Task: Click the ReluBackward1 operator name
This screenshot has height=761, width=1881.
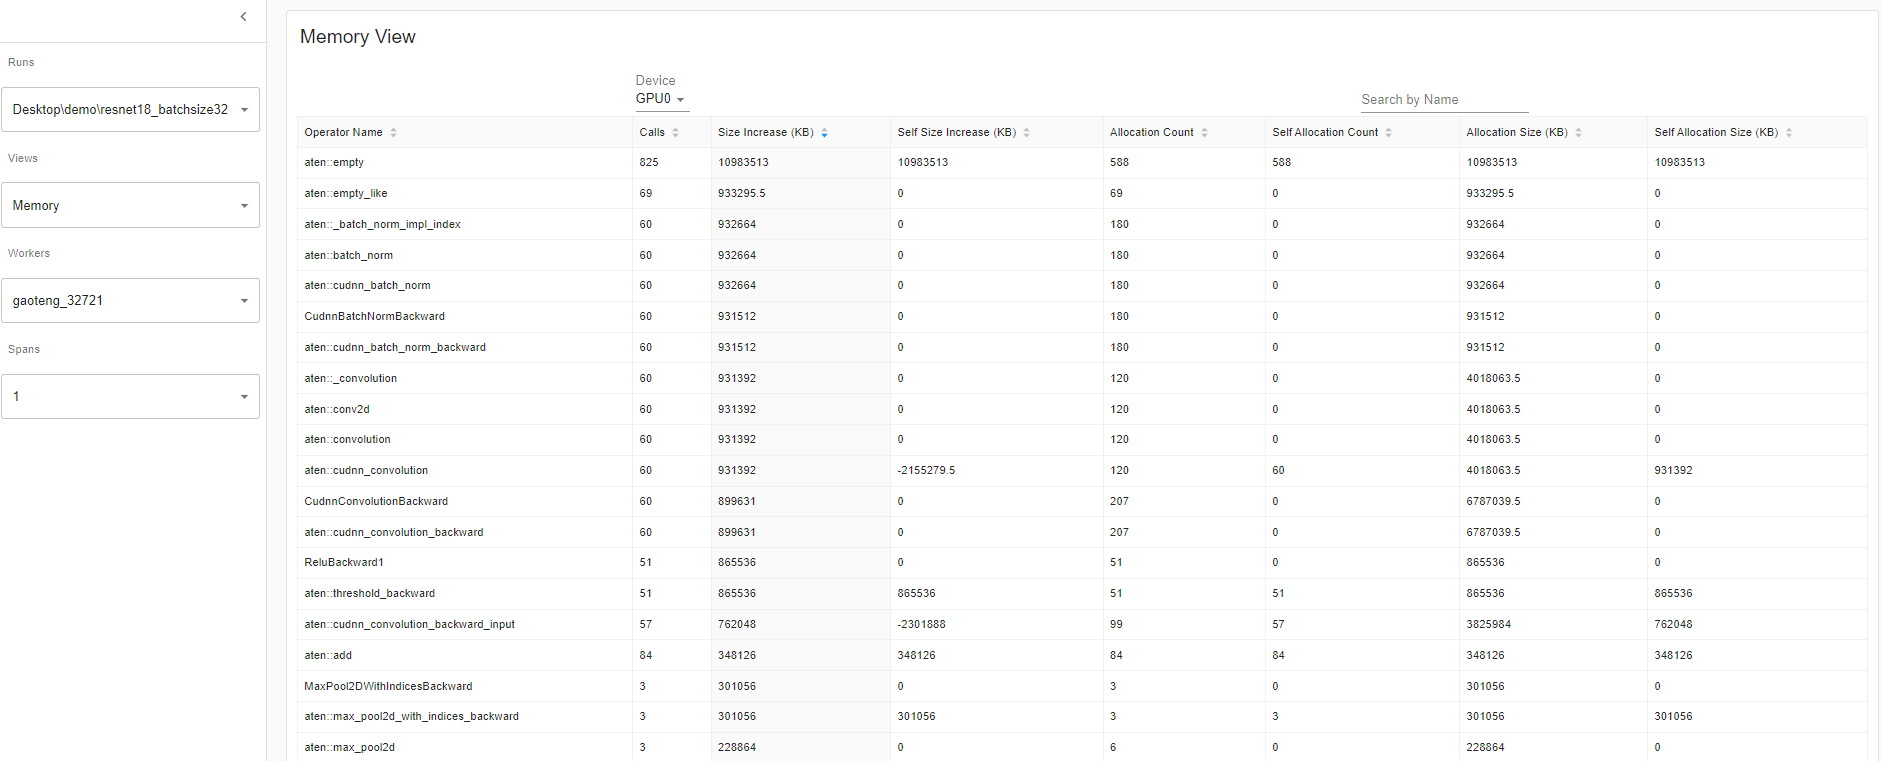Action: coord(344,562)
